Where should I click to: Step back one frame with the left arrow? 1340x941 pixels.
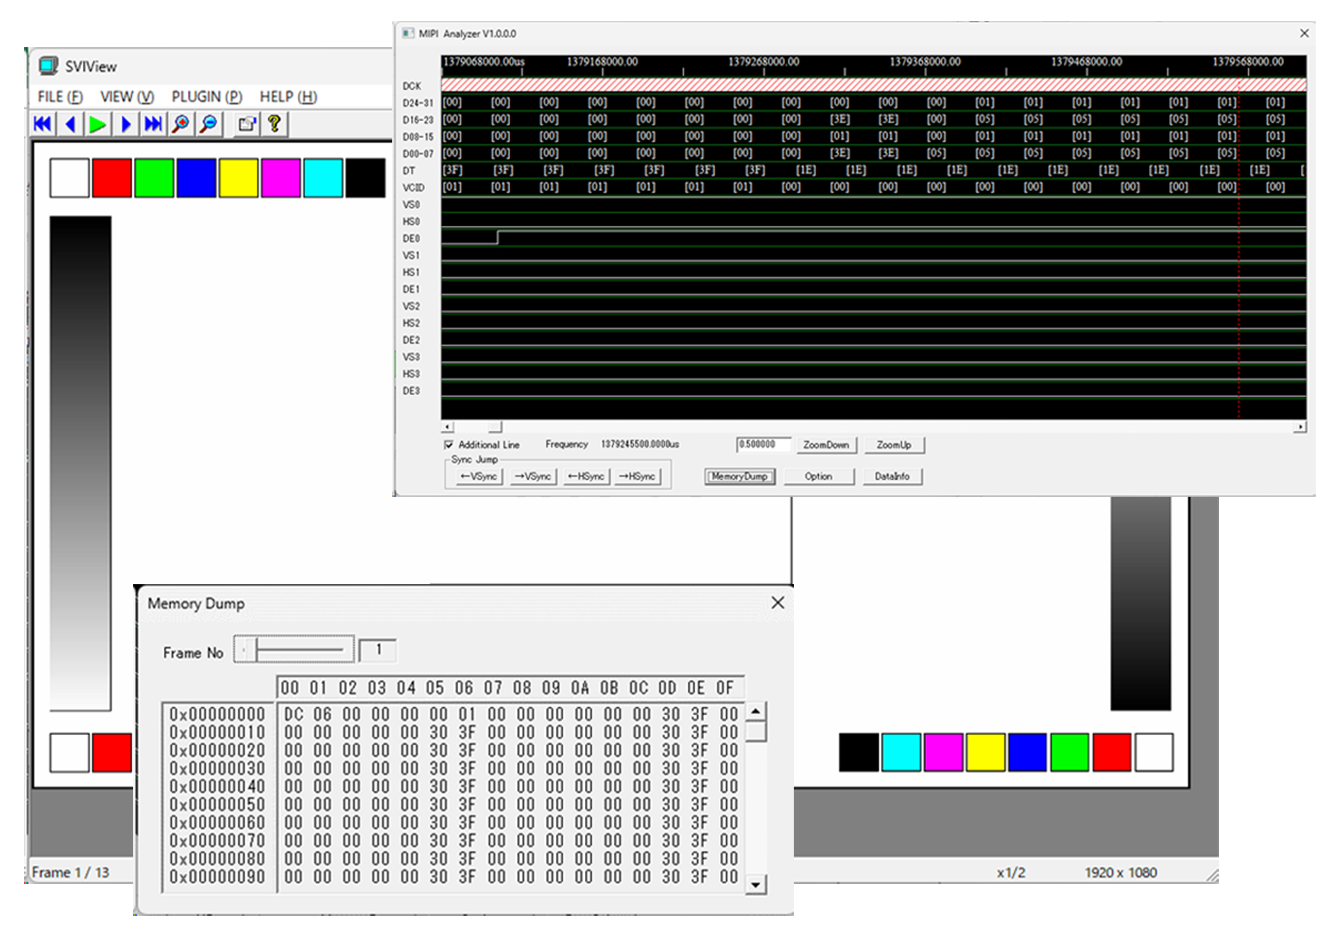pyautogui.click(x=70, y=124)
